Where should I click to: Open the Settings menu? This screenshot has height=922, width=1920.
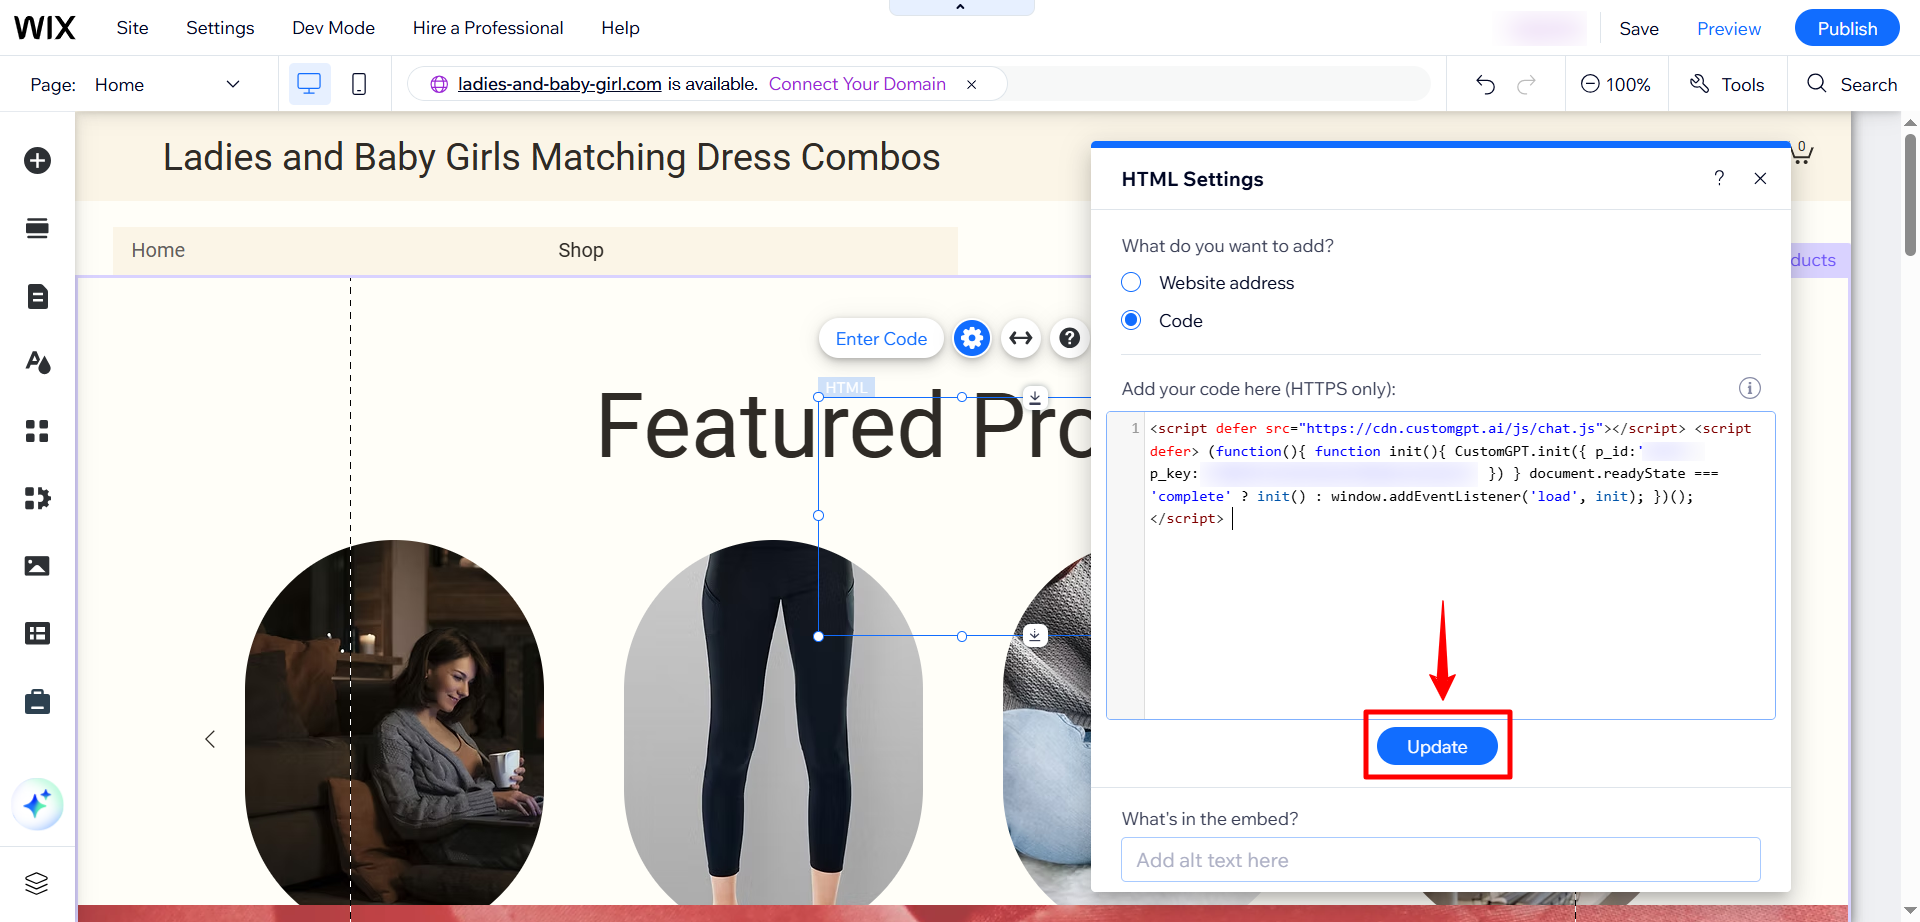click(220, 28)
